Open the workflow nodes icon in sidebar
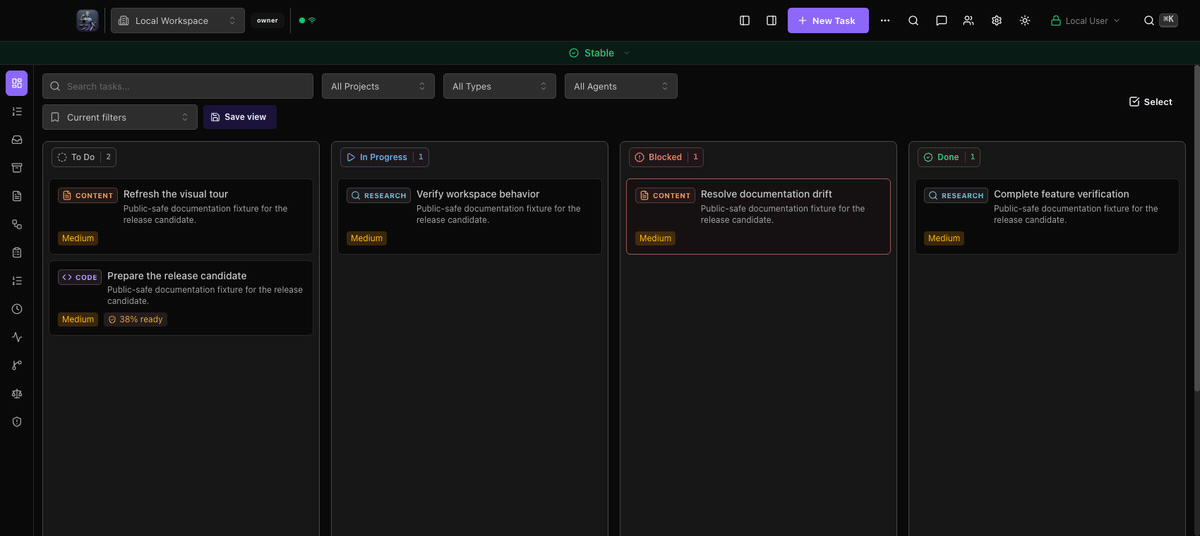 tap(17, 224)
